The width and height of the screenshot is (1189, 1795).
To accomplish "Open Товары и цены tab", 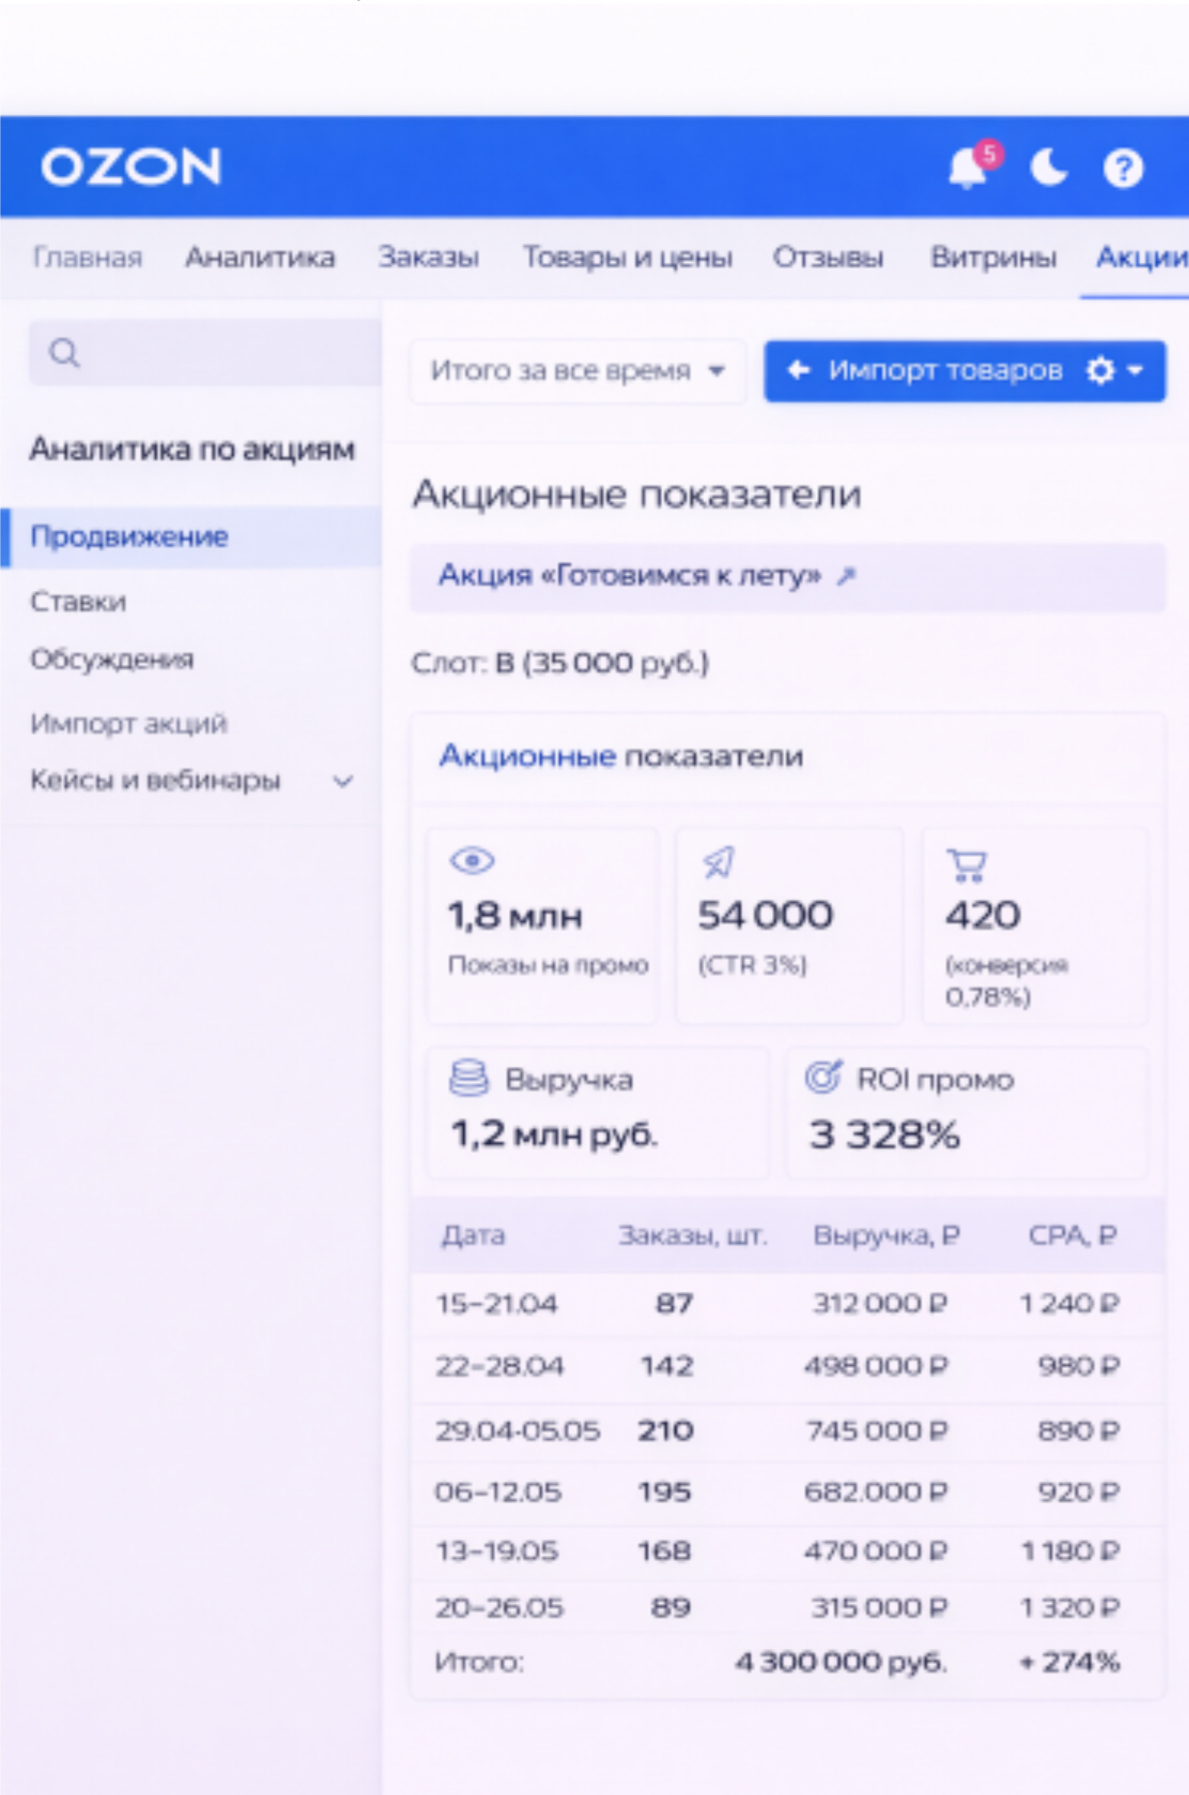I will (627, 258).
